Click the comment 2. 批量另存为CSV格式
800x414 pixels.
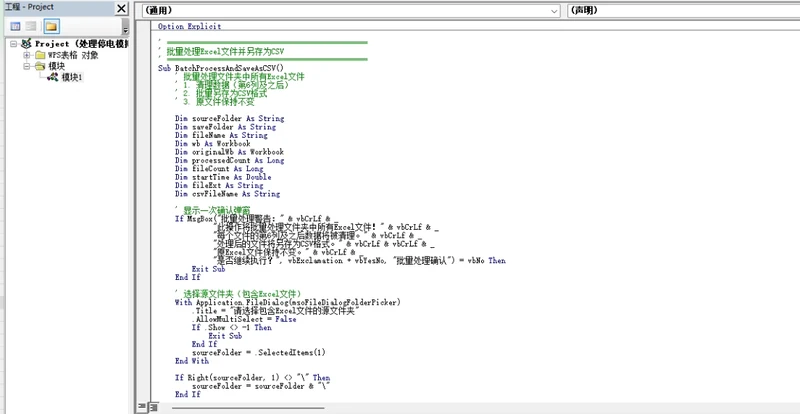coord(225,93)
